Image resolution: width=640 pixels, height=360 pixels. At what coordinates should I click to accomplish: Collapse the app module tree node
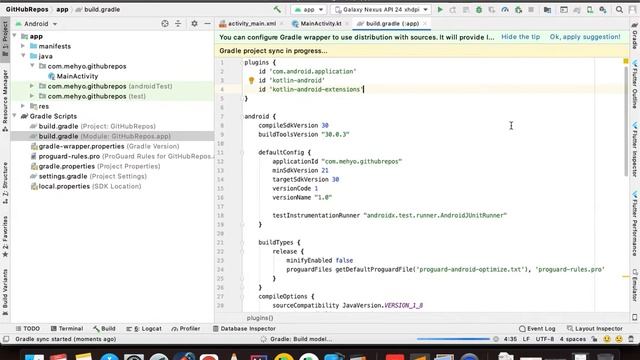(x=15, y=36)
